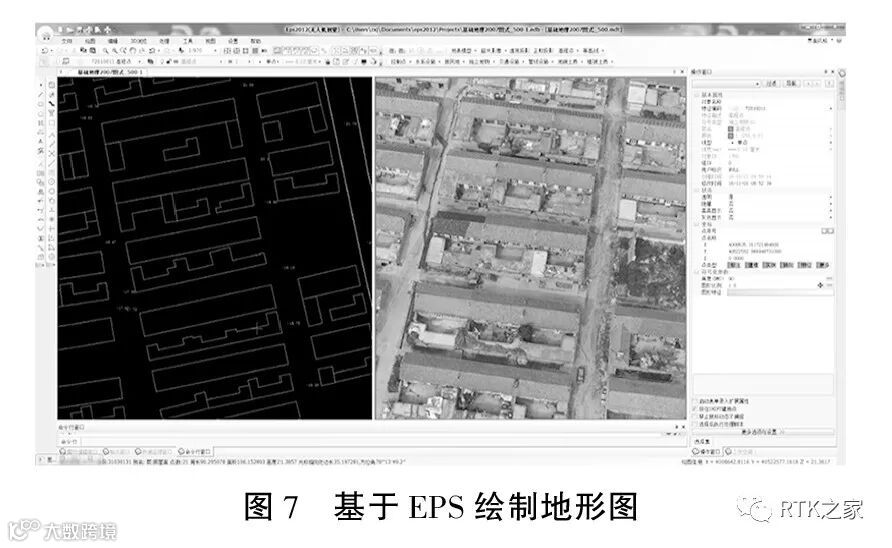Toggle the 启动表单录入扩展属性 checkbox
This screenshot has height=548, width=892.
695,402
